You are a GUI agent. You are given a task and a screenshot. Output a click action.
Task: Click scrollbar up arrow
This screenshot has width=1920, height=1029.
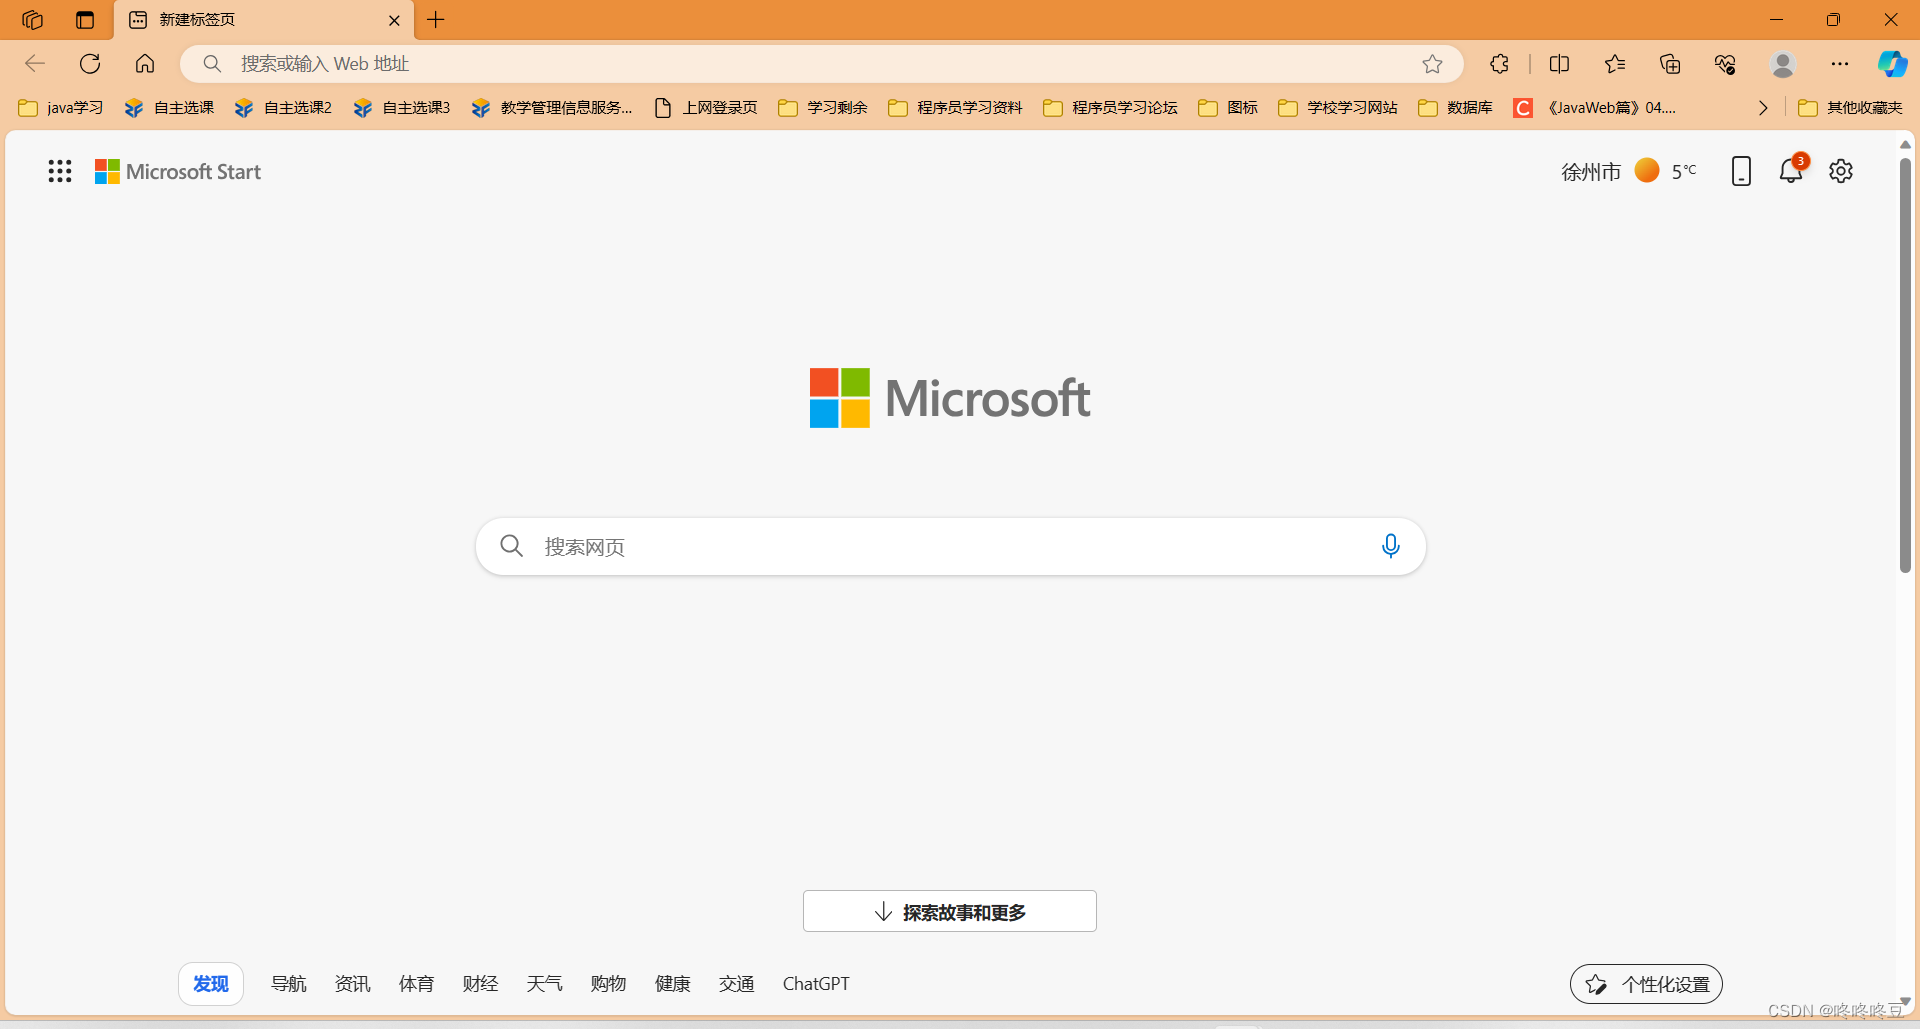point(1905,145)
